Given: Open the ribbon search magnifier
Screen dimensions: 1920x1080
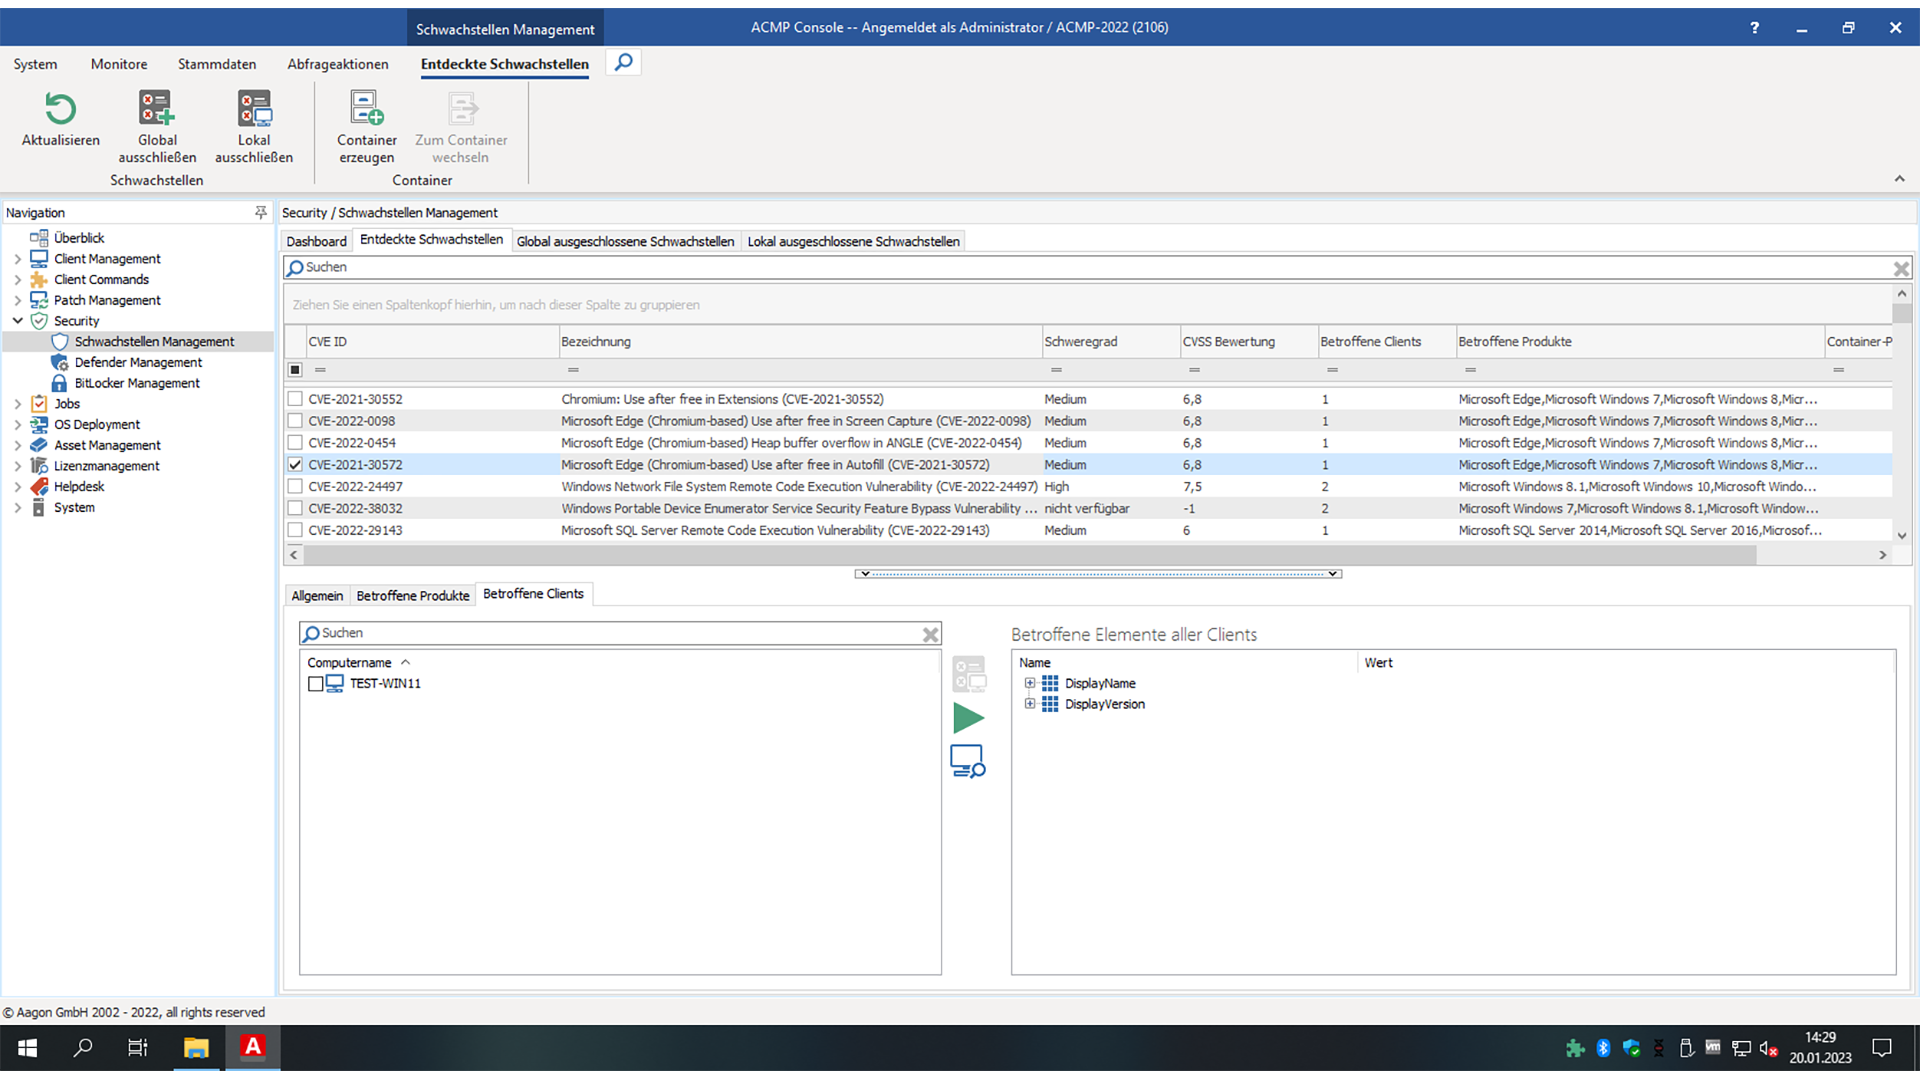Looking at the screenshot, I should click(624, 63).
